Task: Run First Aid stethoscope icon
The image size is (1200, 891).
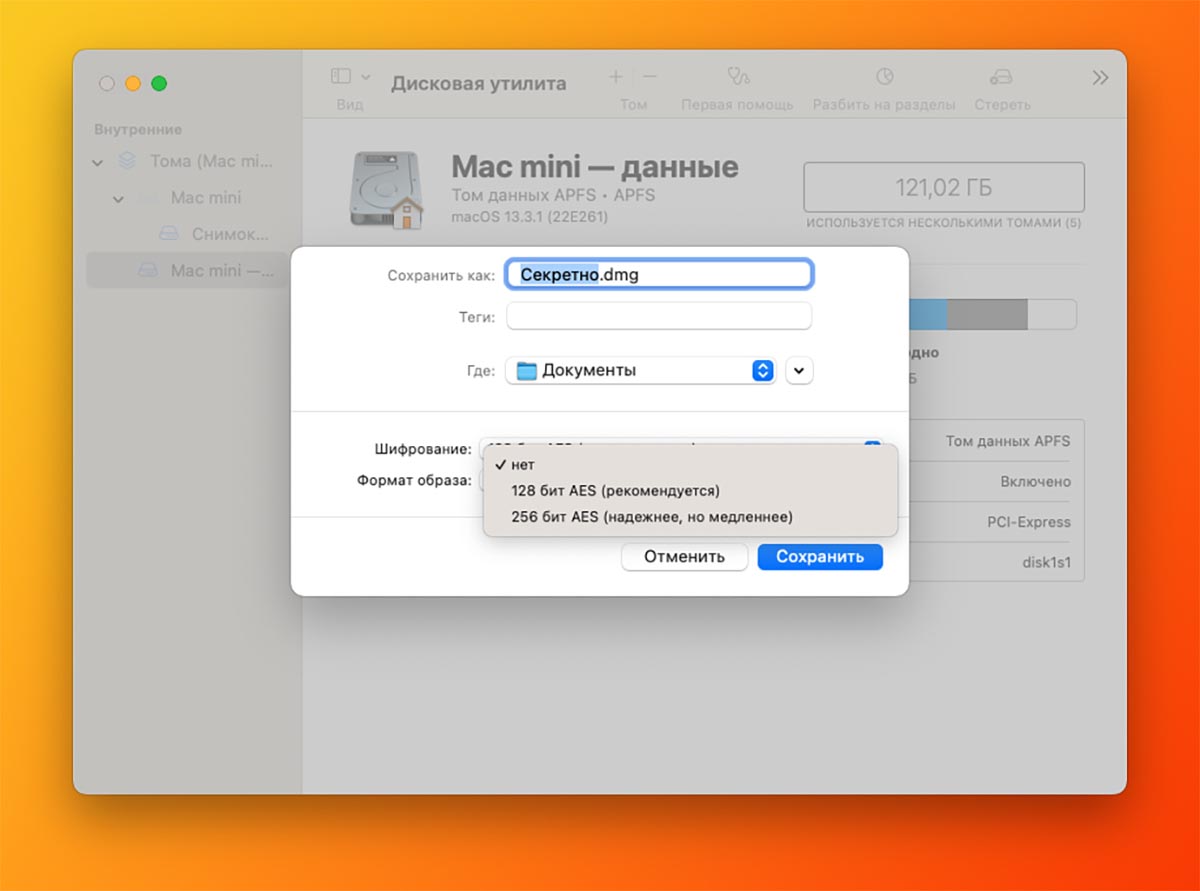Action: (x=738, y=77)
